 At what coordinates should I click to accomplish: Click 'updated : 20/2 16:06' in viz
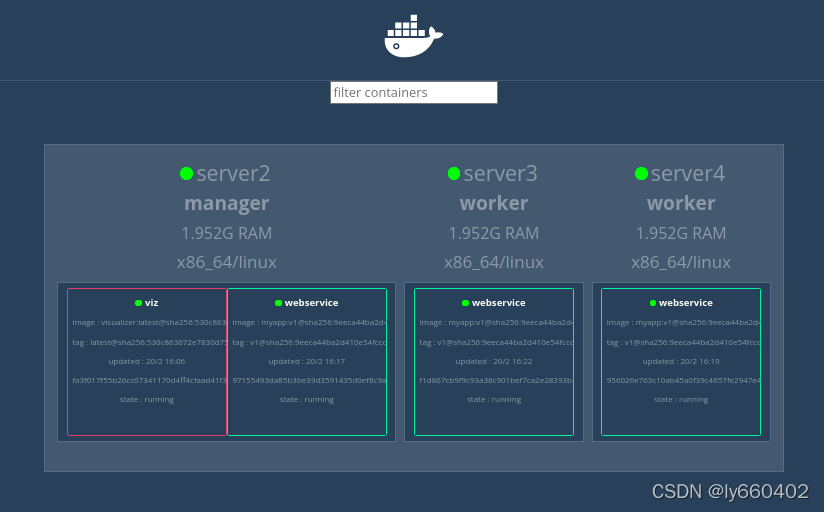[147, 362]
